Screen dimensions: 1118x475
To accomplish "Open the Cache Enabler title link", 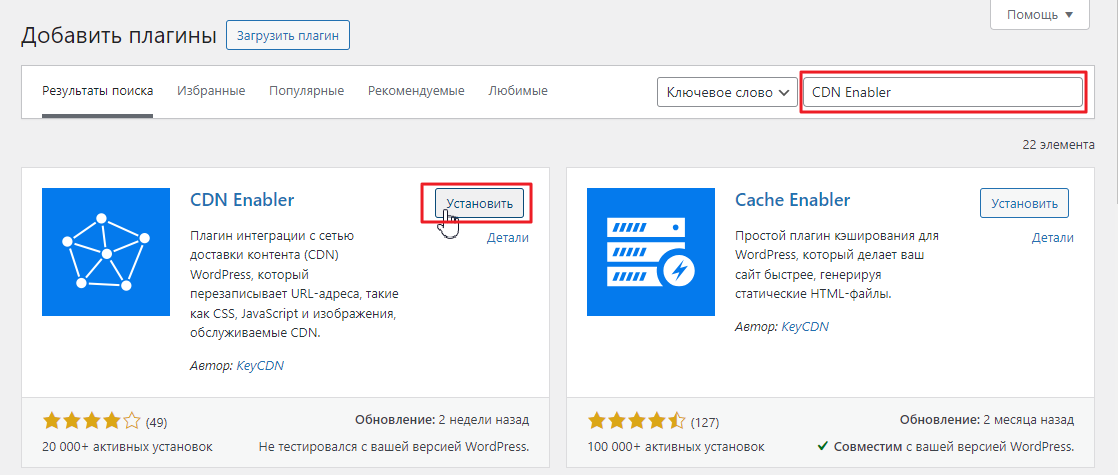I will click(792, 200).
